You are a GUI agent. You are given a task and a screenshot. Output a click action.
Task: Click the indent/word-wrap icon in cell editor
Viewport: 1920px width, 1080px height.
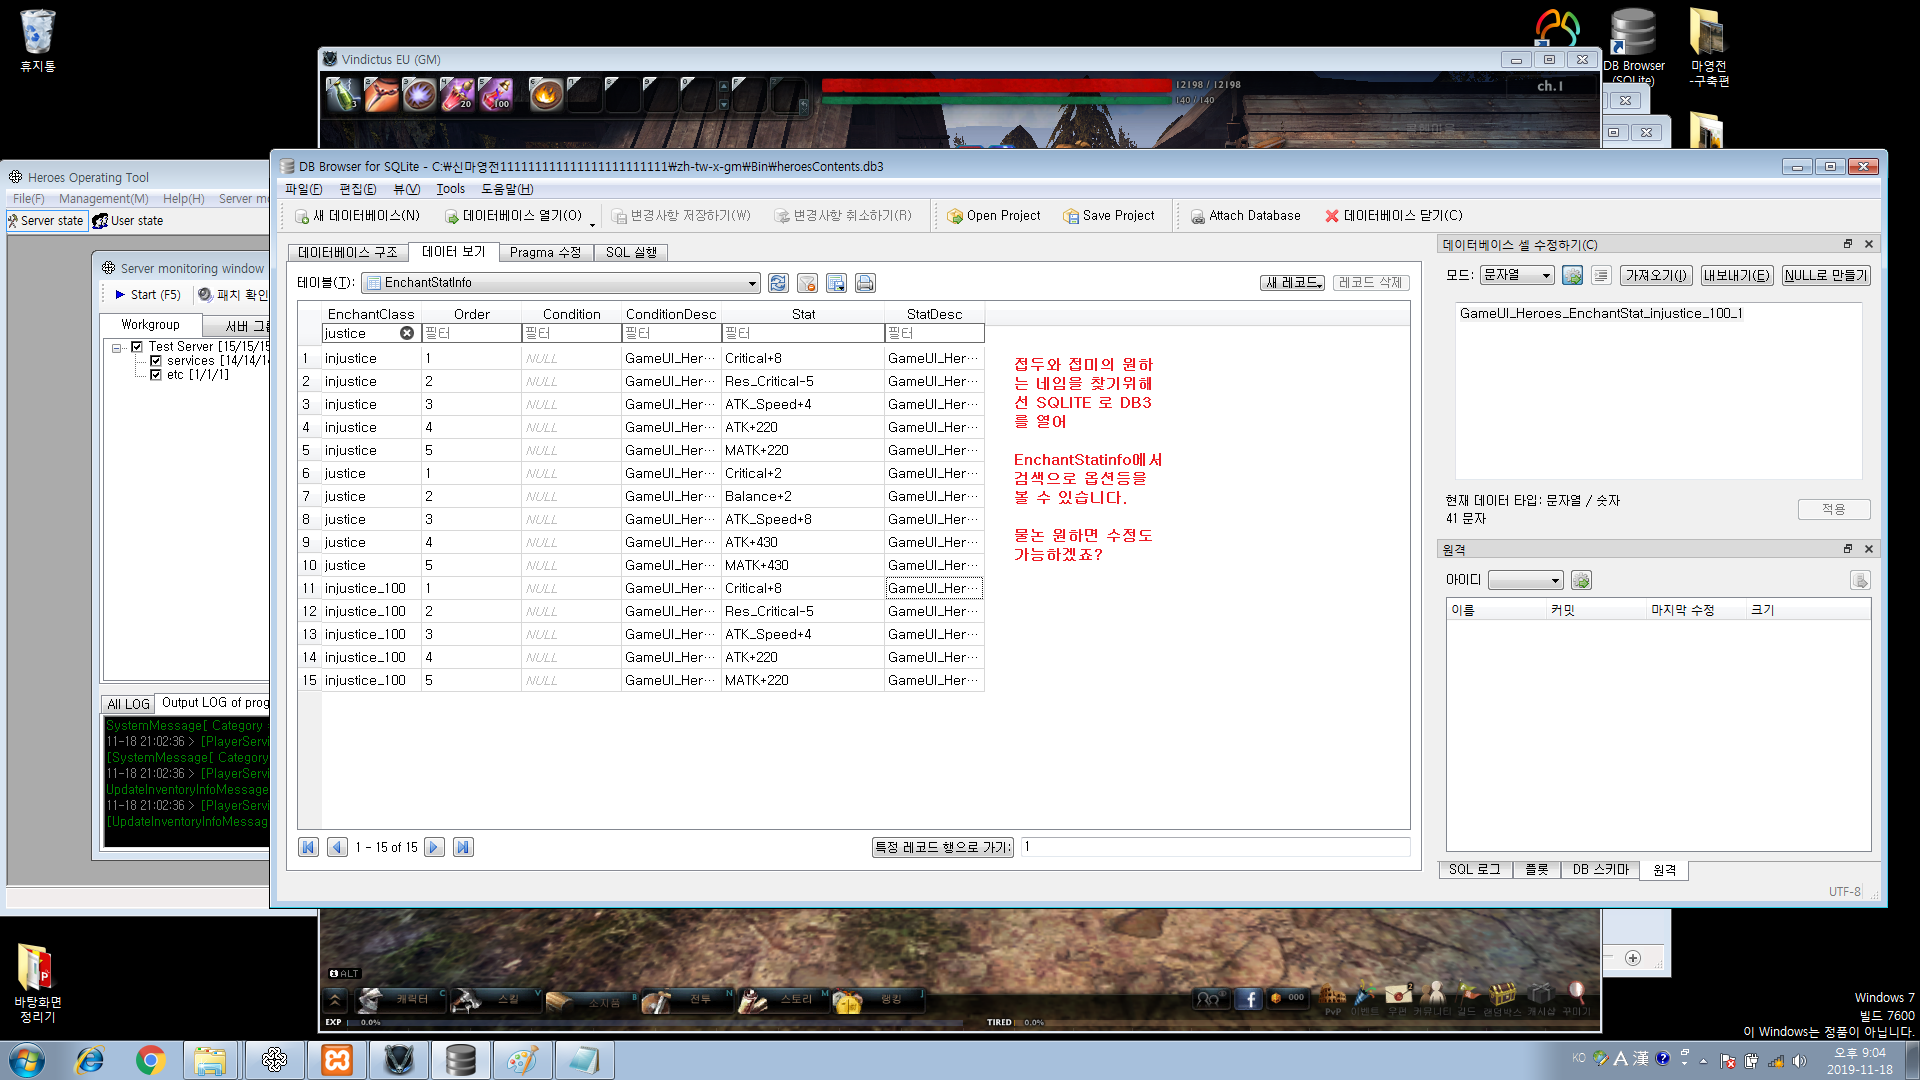pyautogui.click(x=1601, y=275)
